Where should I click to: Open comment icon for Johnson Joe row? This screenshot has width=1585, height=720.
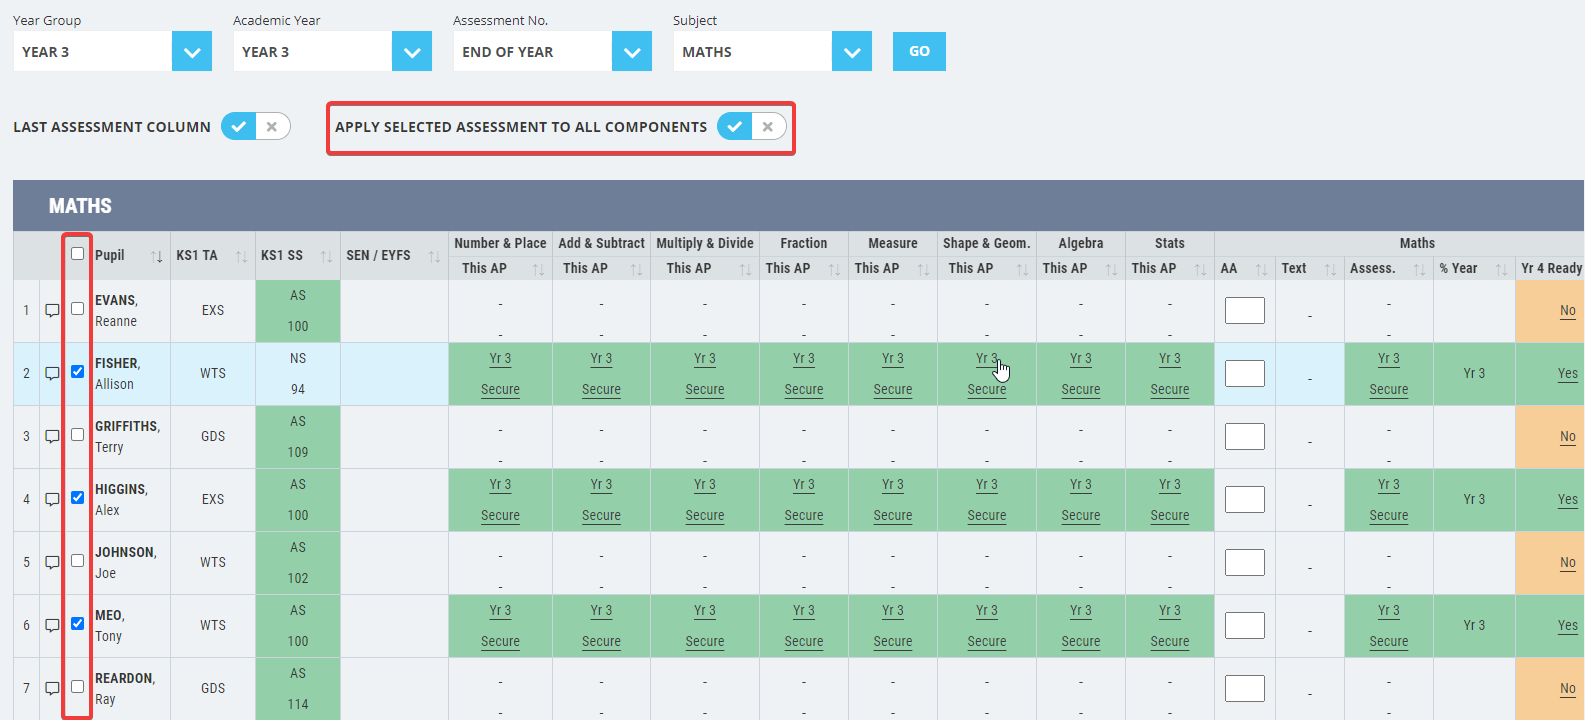tap(52, 562)
